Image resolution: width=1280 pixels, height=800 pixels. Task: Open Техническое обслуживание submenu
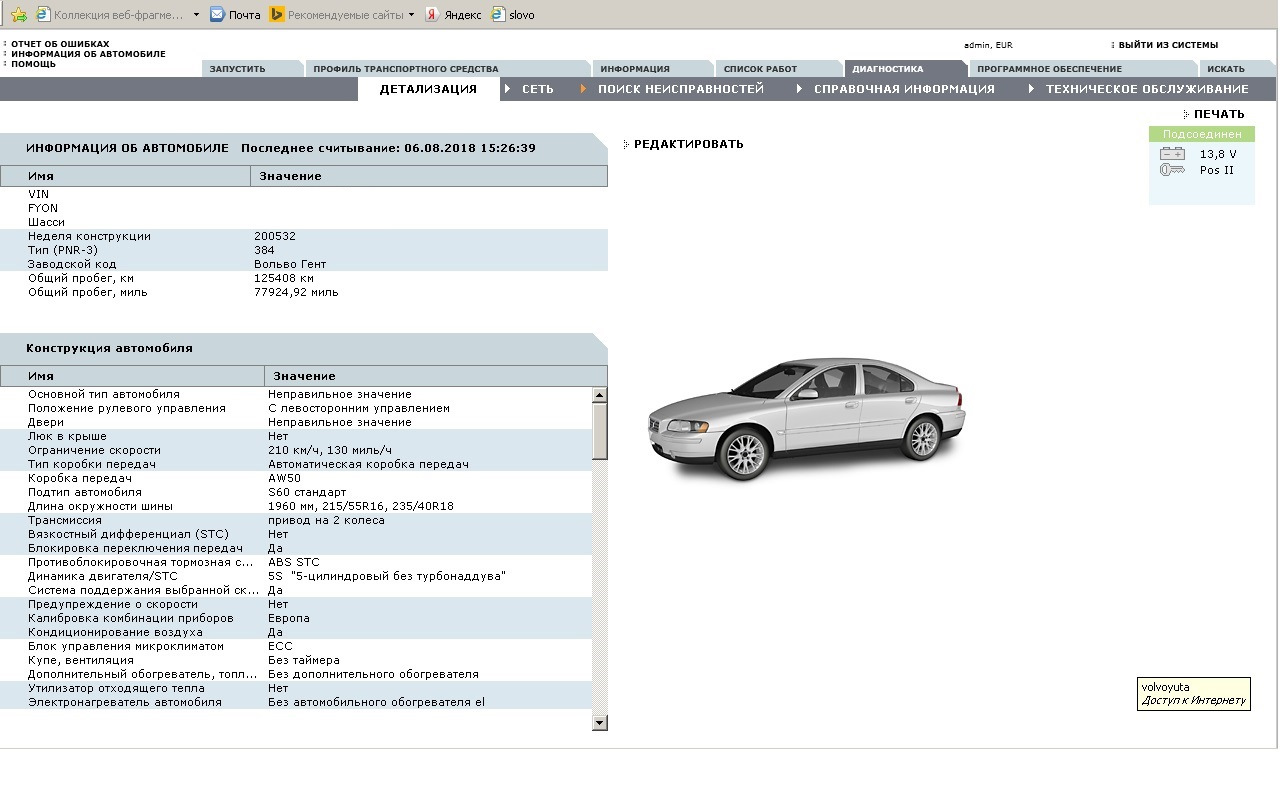1147,89
